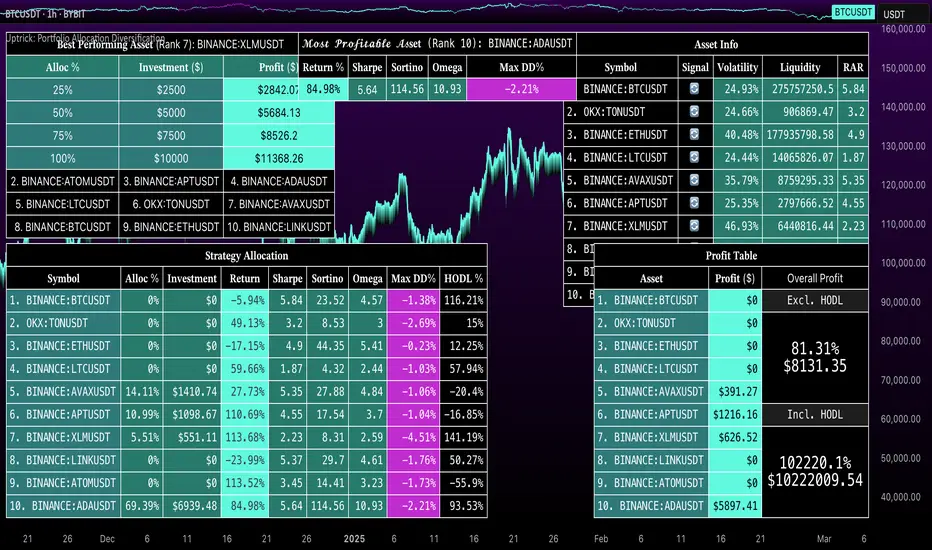Click the magenta -4.51% Max DD cell
Image resolution: width=932 pixels, height=550 pixels.
[414, 437]
